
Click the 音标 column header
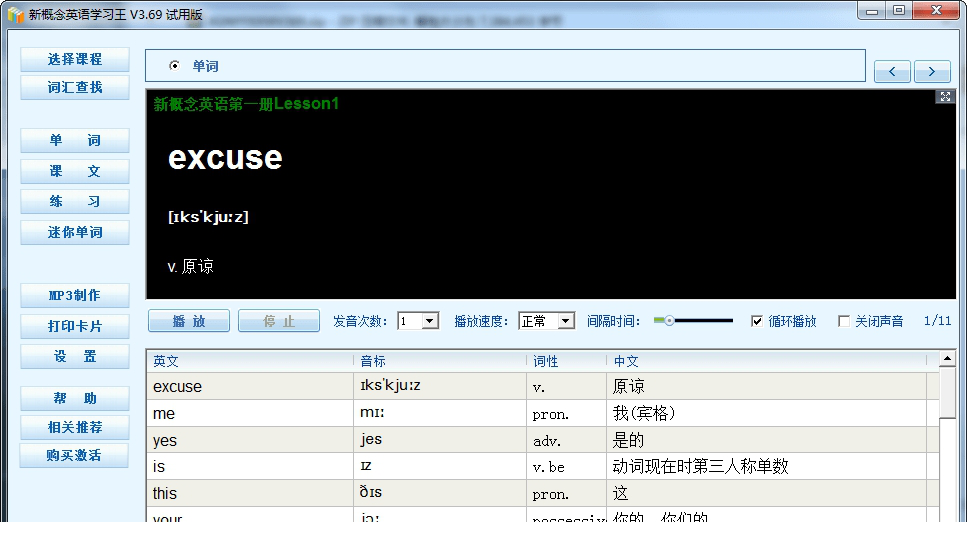440,361
